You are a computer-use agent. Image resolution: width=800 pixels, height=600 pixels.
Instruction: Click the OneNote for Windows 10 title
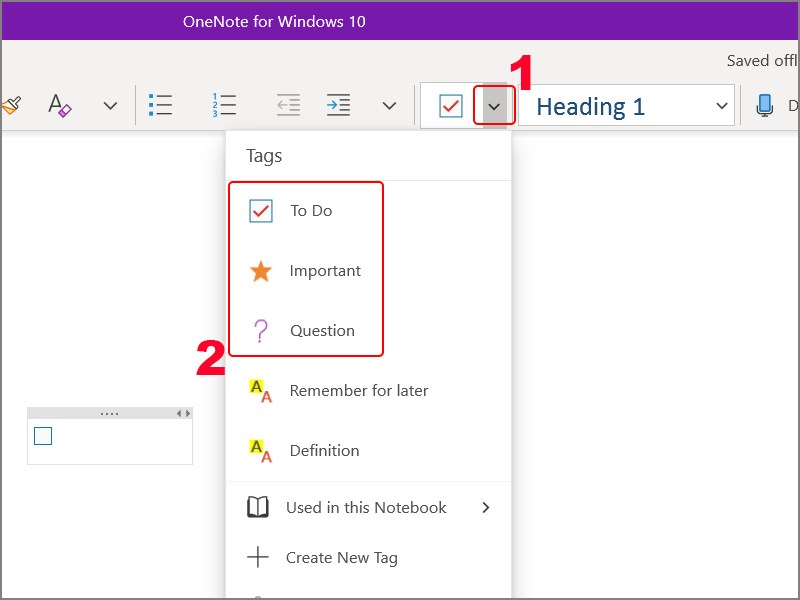(x=274, y=21)
